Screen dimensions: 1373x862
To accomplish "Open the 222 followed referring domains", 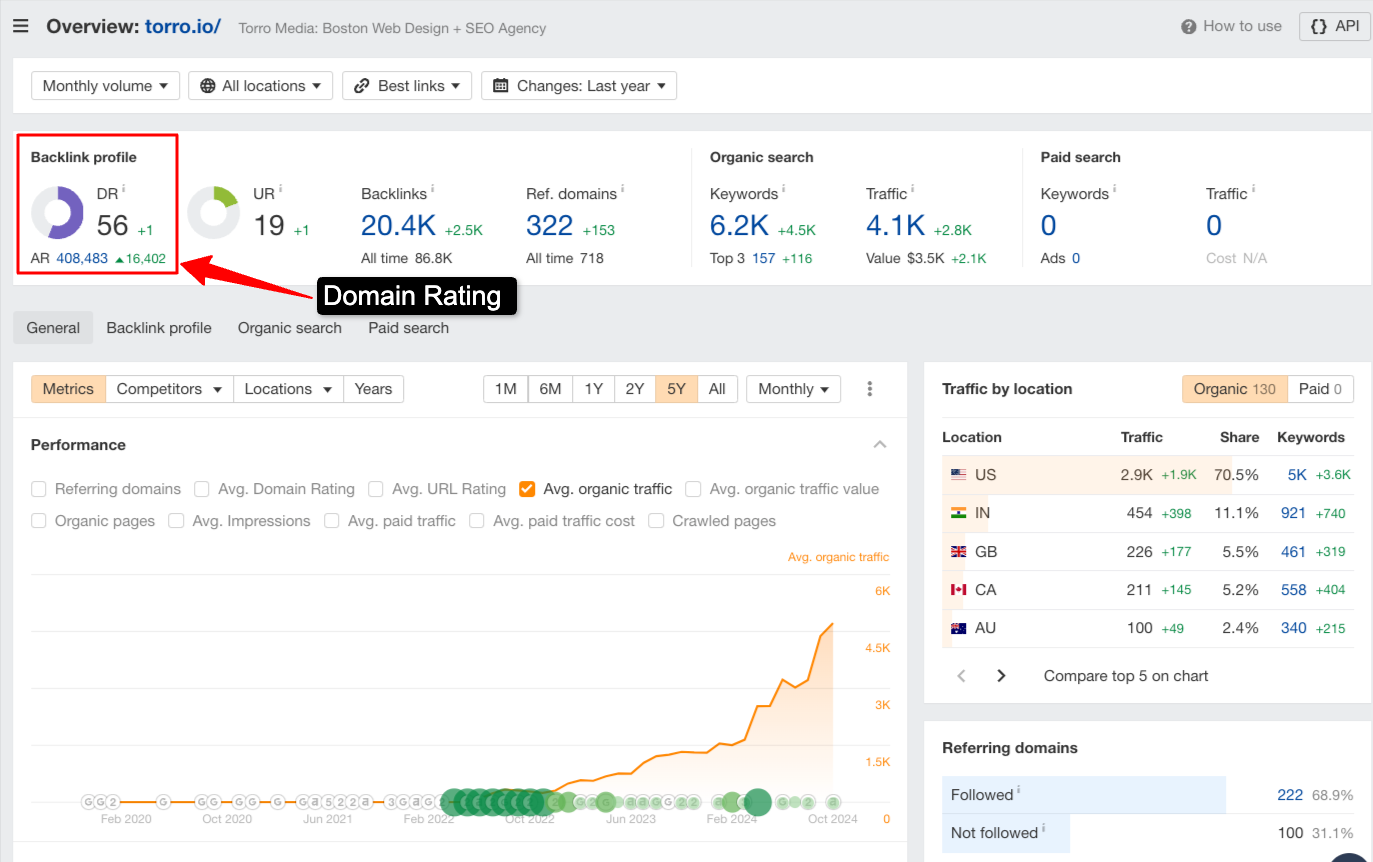I will tap(1290, 795).
